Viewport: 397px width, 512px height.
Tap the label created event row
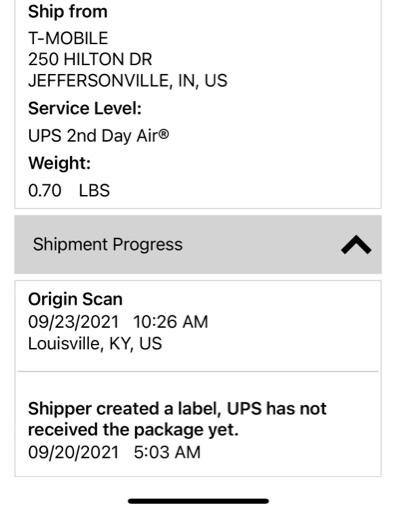pyautogui.click(x=198, y=424)
